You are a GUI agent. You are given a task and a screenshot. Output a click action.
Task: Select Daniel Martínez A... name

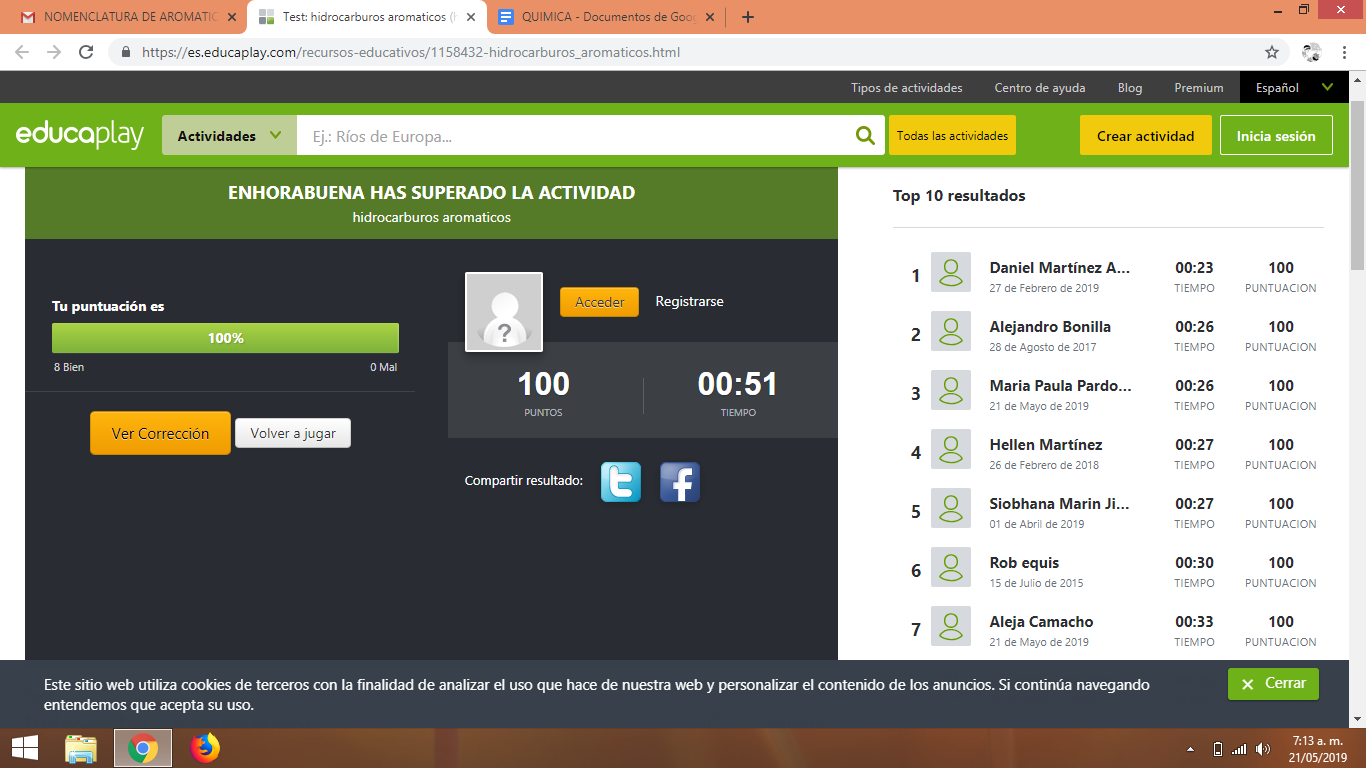1060,268
